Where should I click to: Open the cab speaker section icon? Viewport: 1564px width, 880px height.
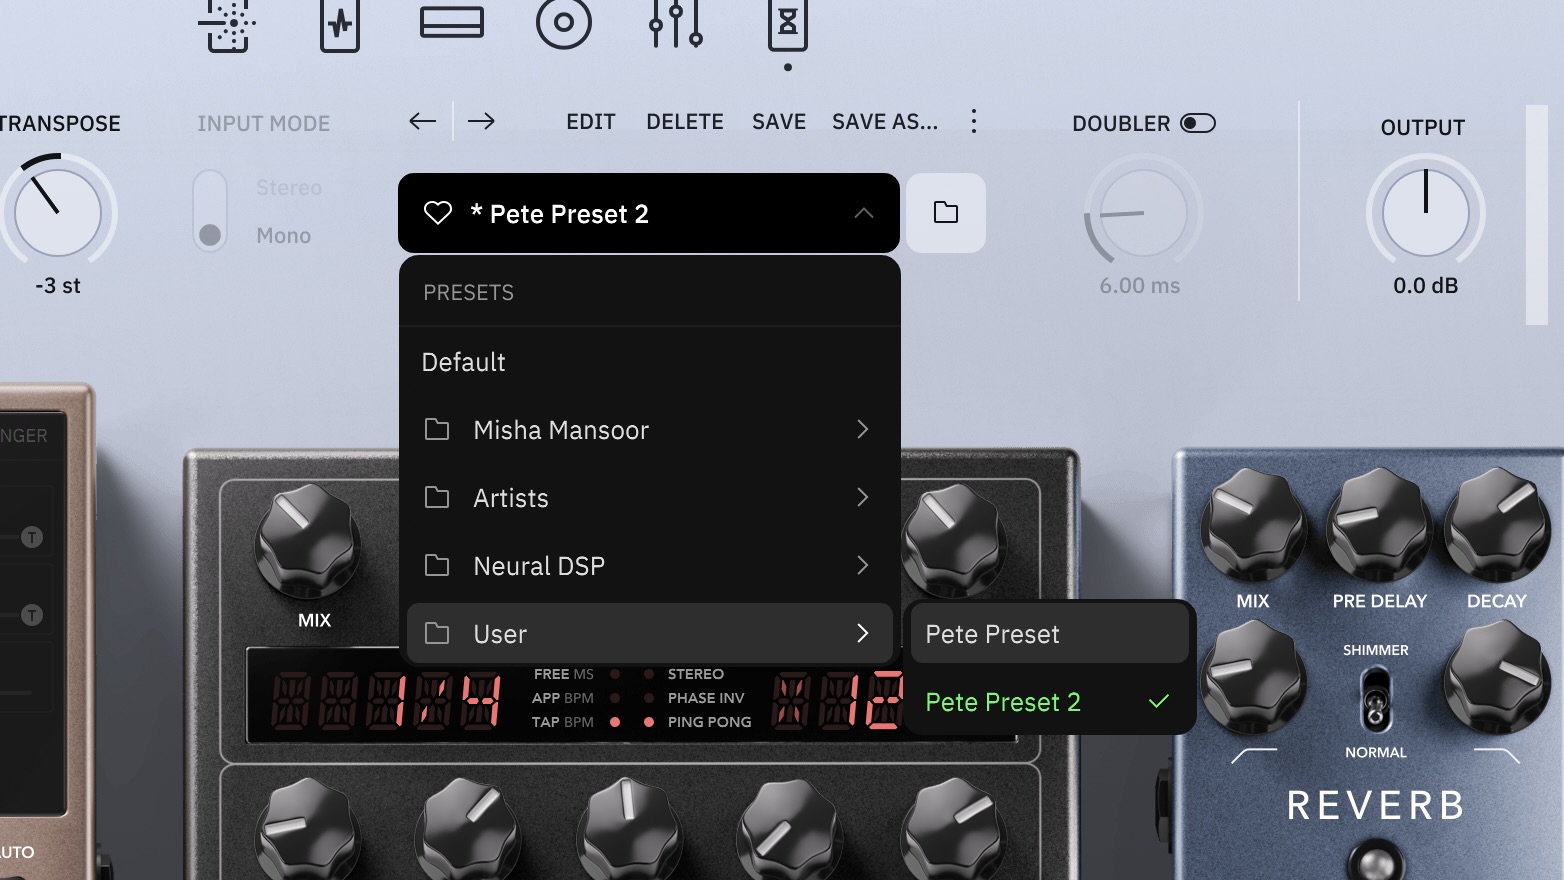tap(564, 24)
